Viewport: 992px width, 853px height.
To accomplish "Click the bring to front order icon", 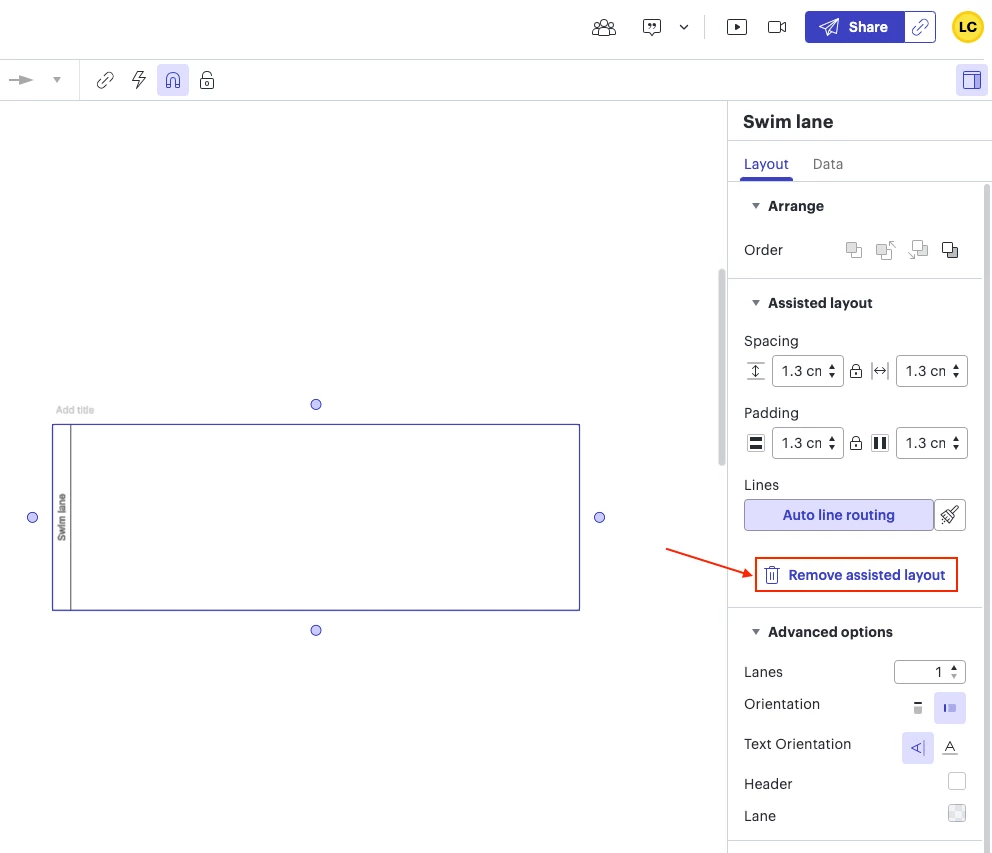I will (x=853, y=250).
